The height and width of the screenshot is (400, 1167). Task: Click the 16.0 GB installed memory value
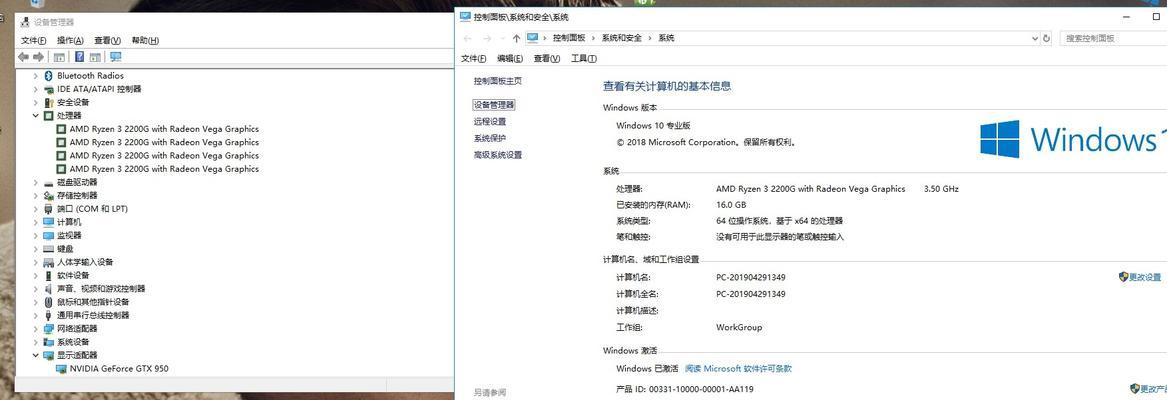731,205
